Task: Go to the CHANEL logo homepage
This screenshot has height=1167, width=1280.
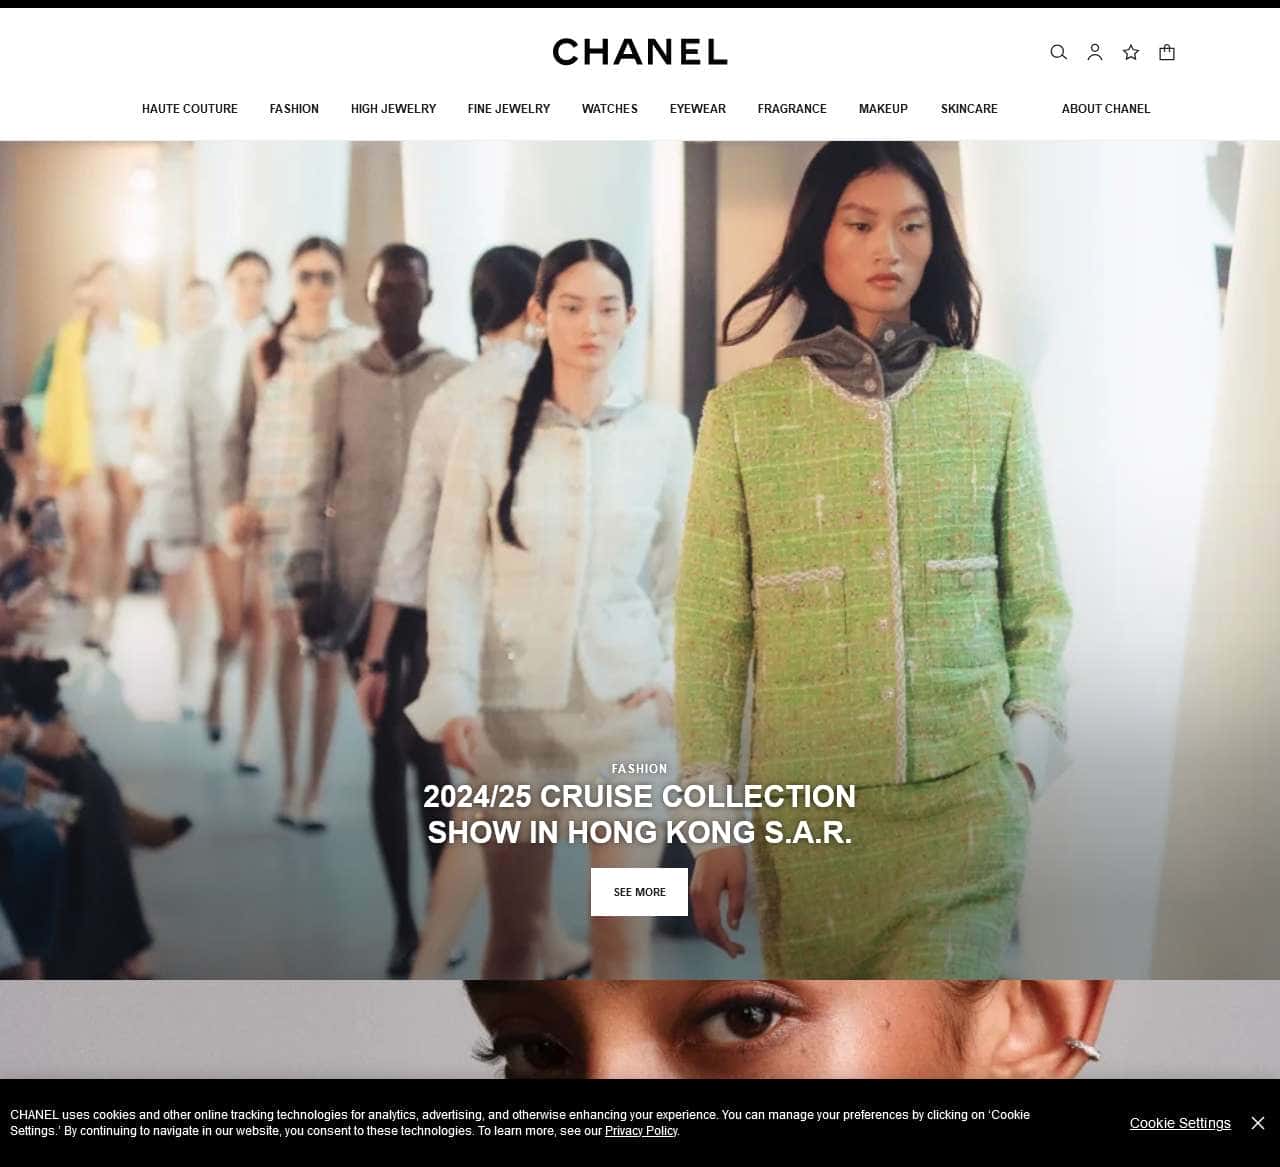Action: pyautogui.click(x=640, y=52)
